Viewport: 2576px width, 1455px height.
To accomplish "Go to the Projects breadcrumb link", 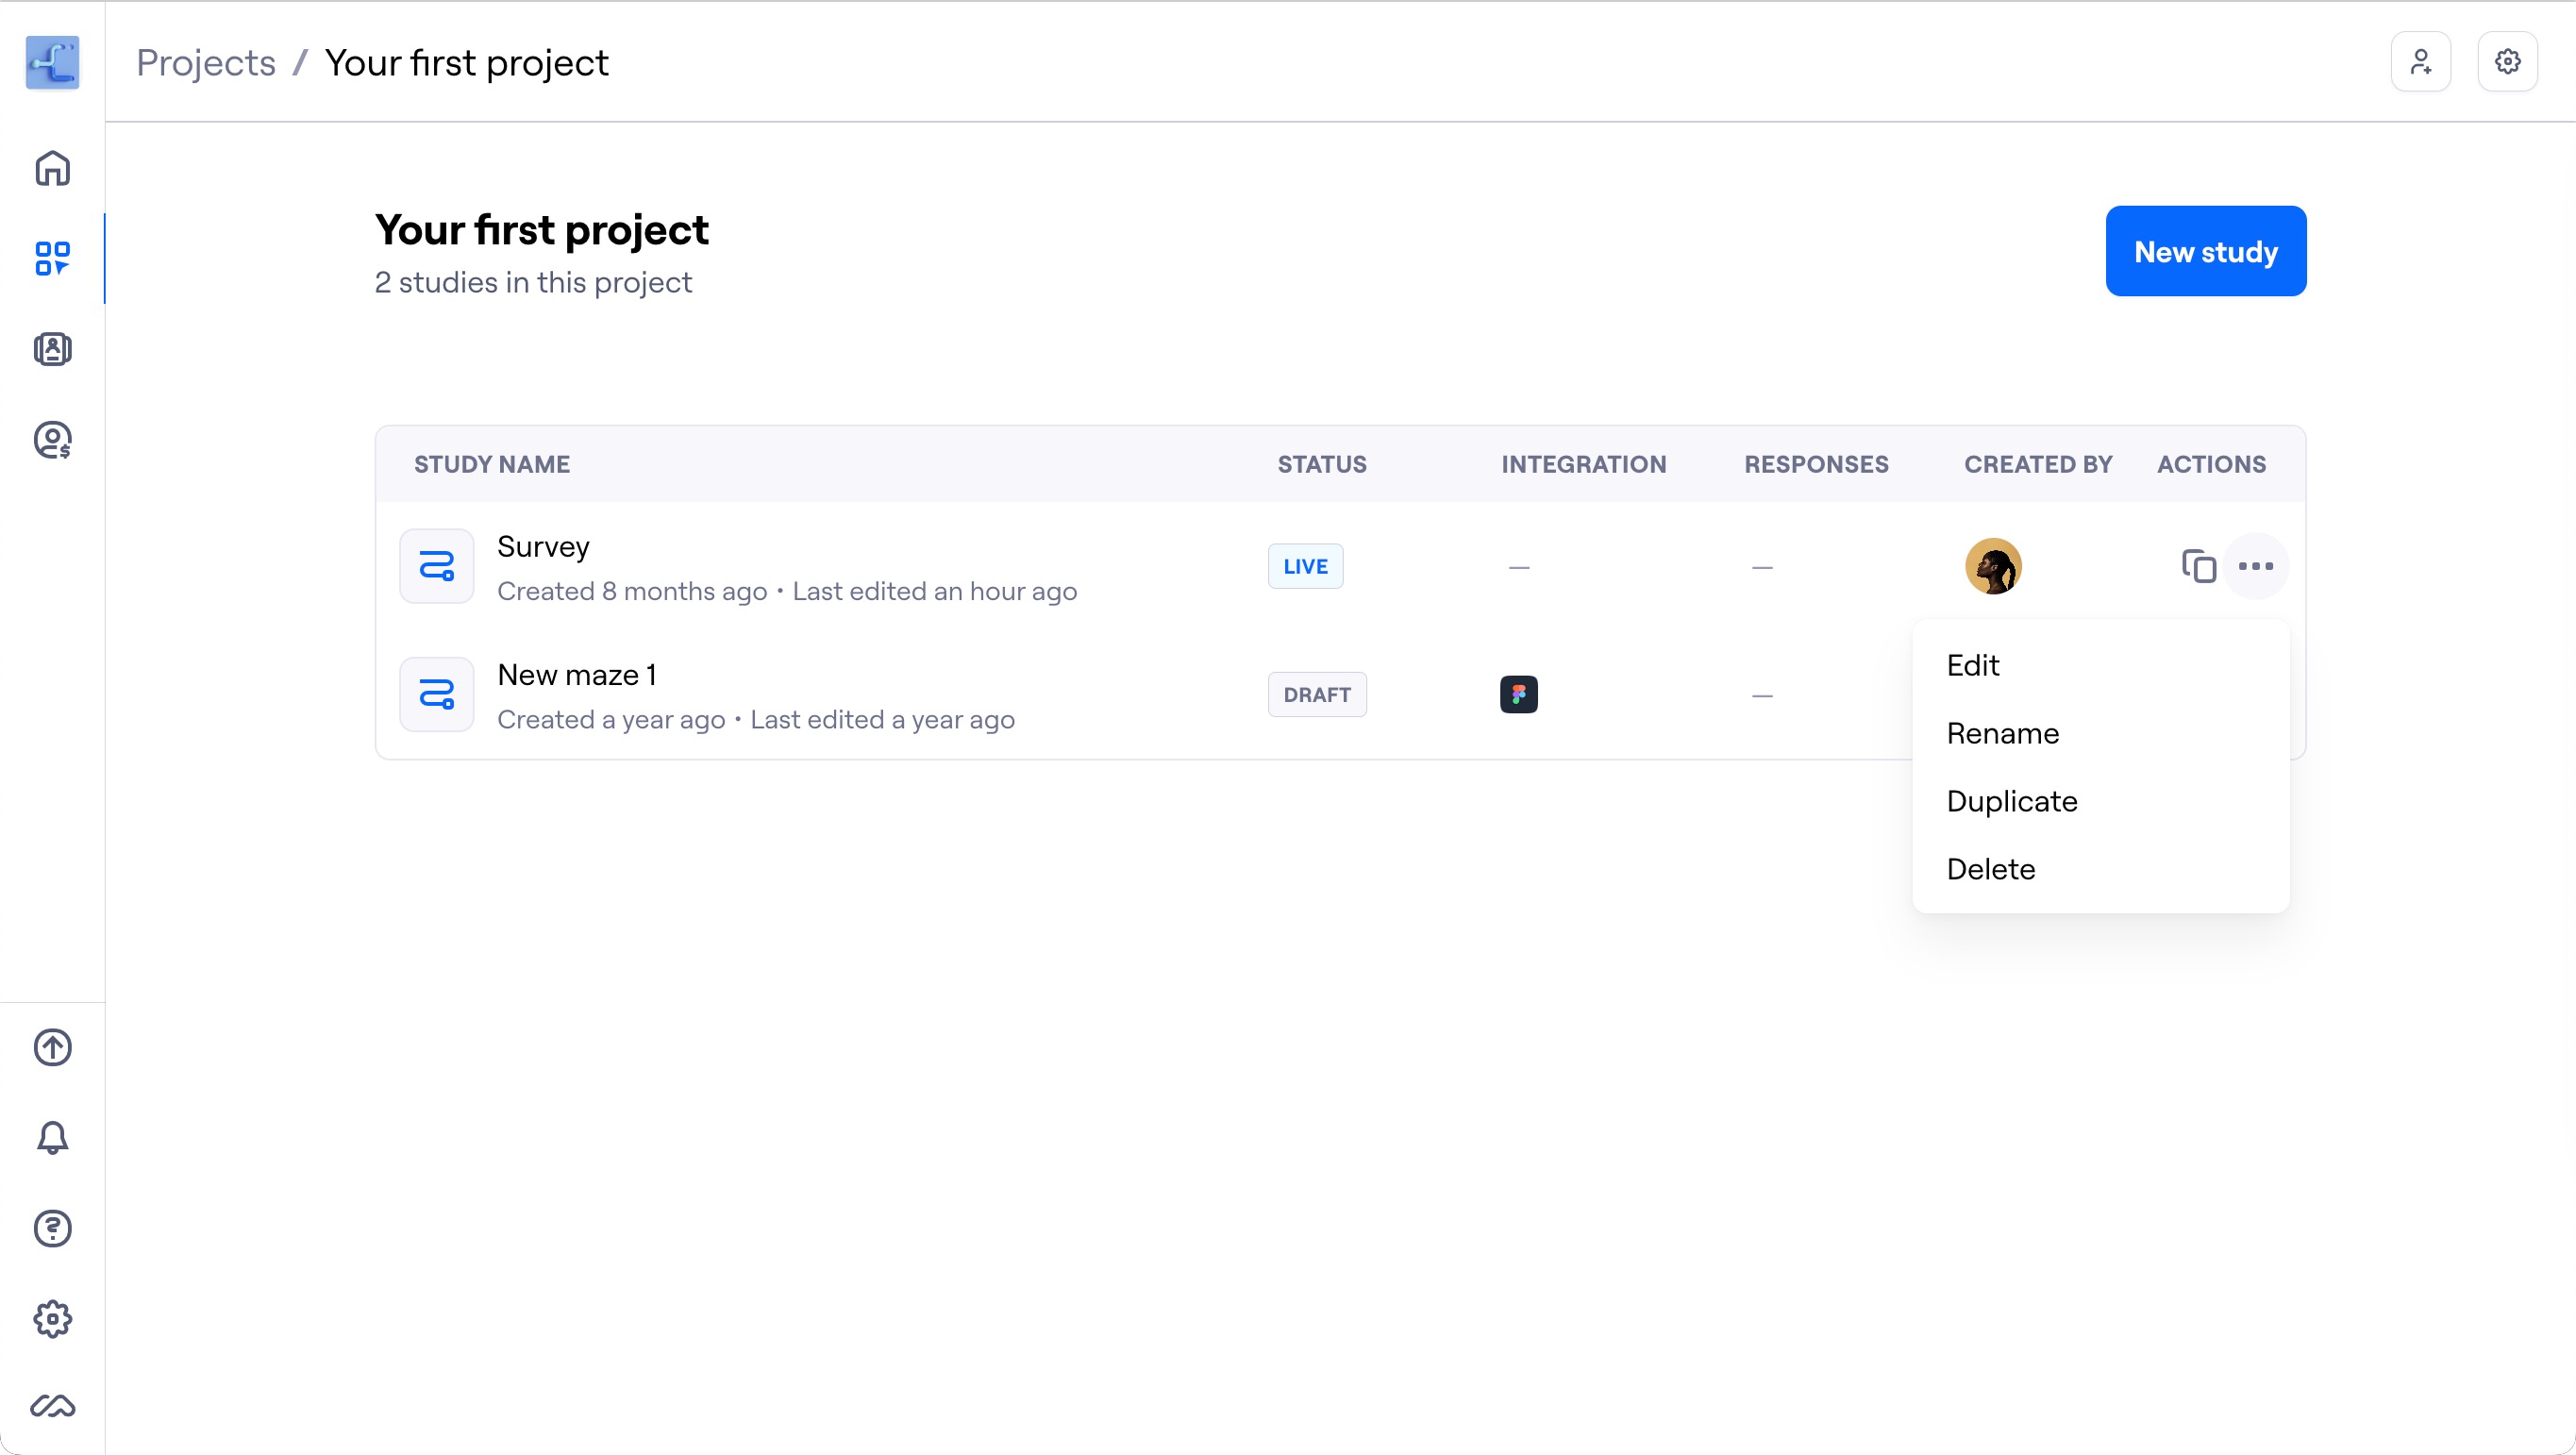I will (206, 63).
